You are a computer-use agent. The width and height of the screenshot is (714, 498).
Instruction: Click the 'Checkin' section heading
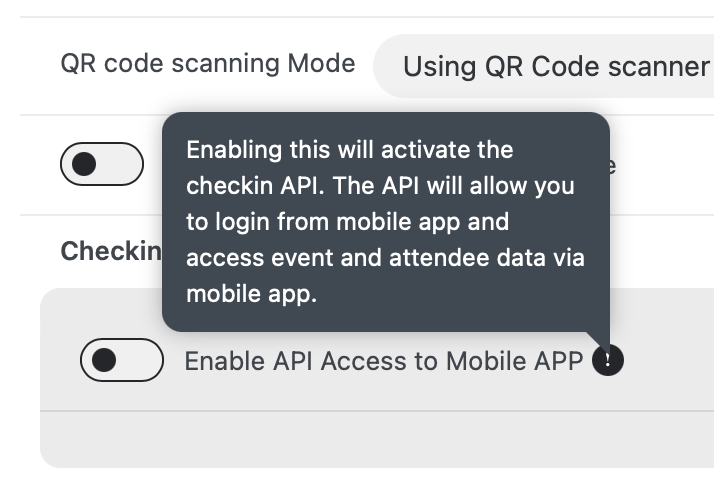click(x=110, y=251)
